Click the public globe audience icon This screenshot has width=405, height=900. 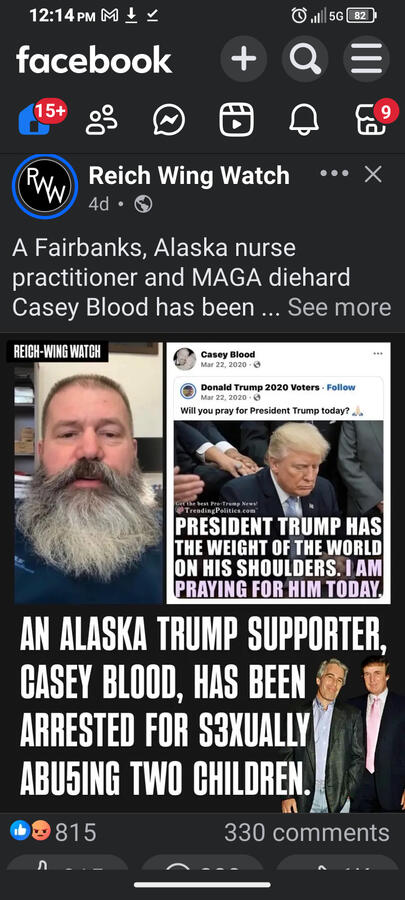(x=143, y=204)
